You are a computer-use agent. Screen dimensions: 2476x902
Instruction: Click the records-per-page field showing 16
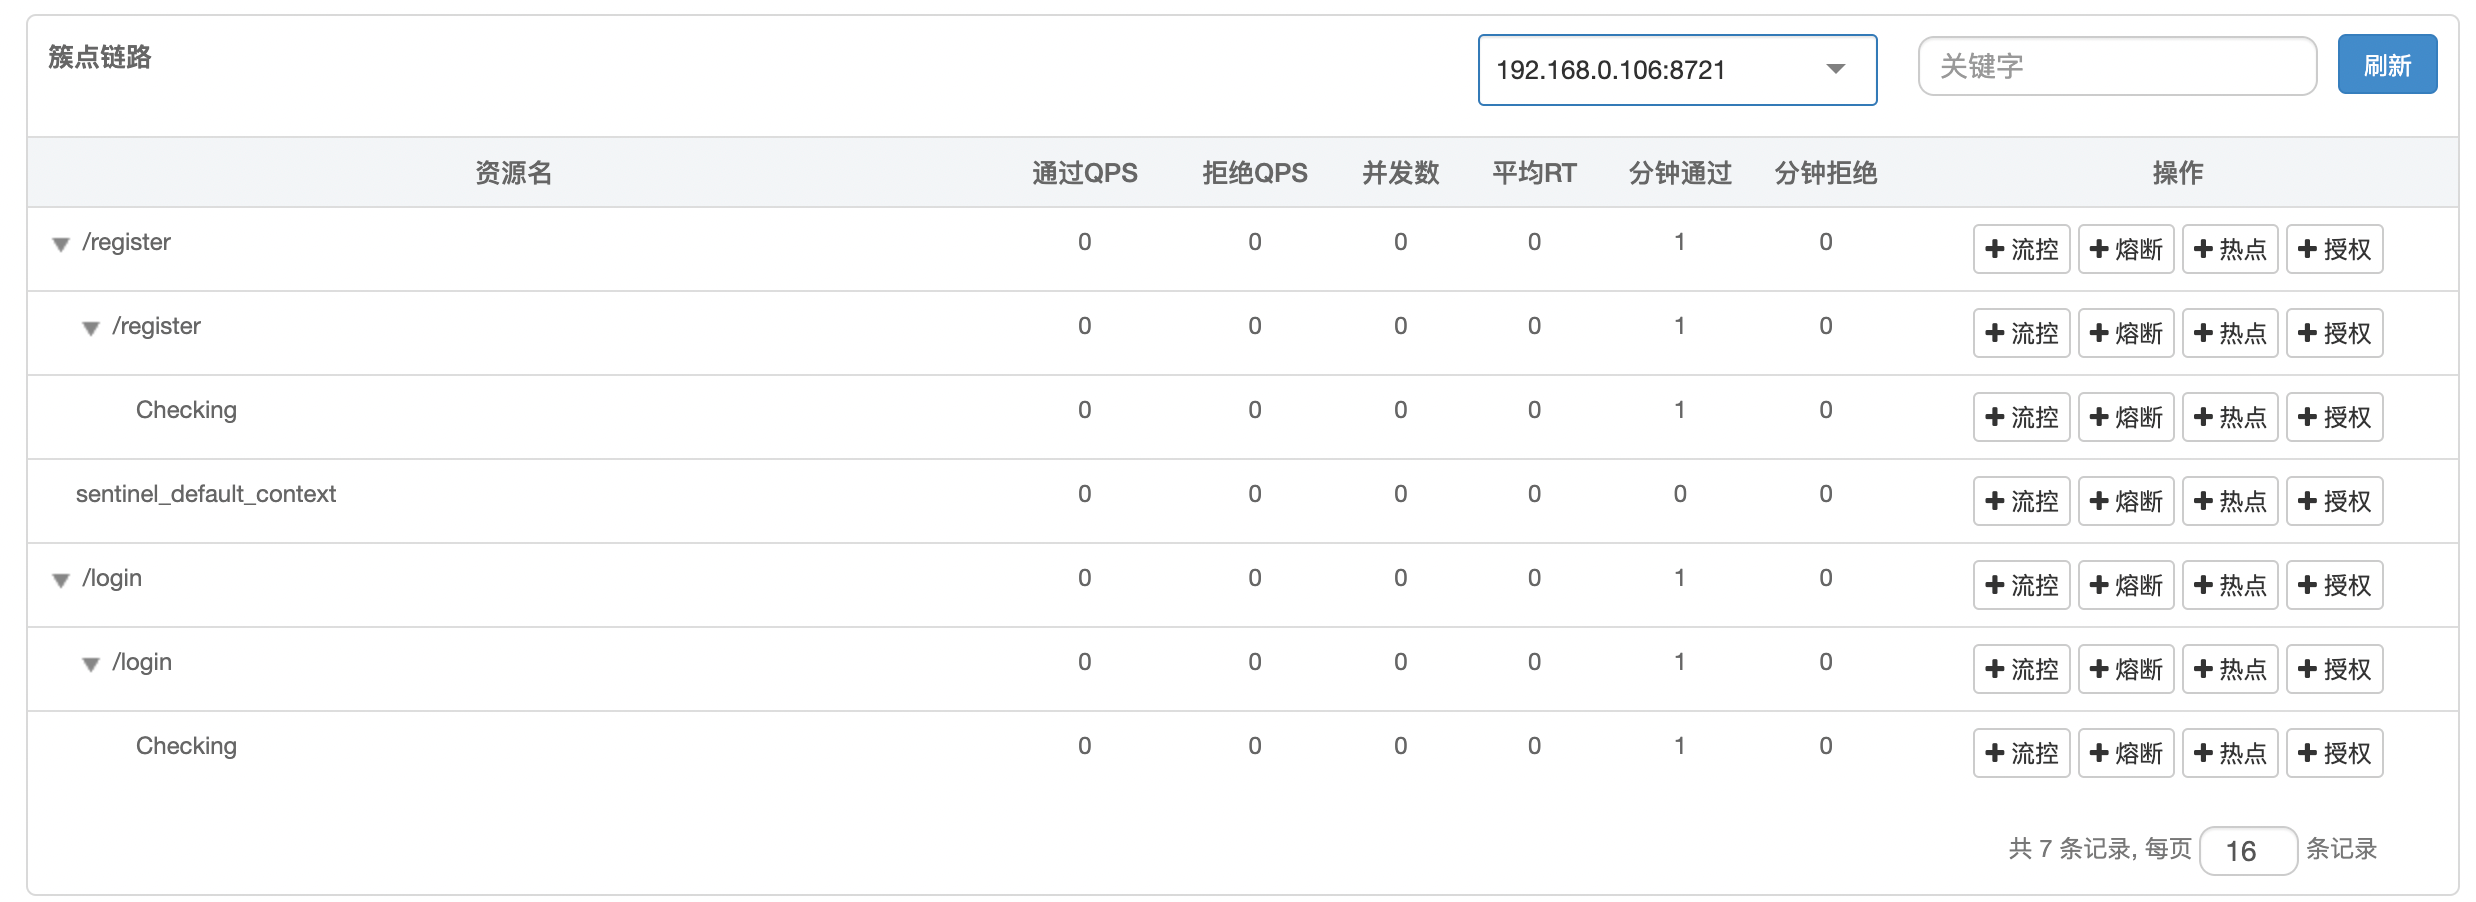tap(2247, 851)
